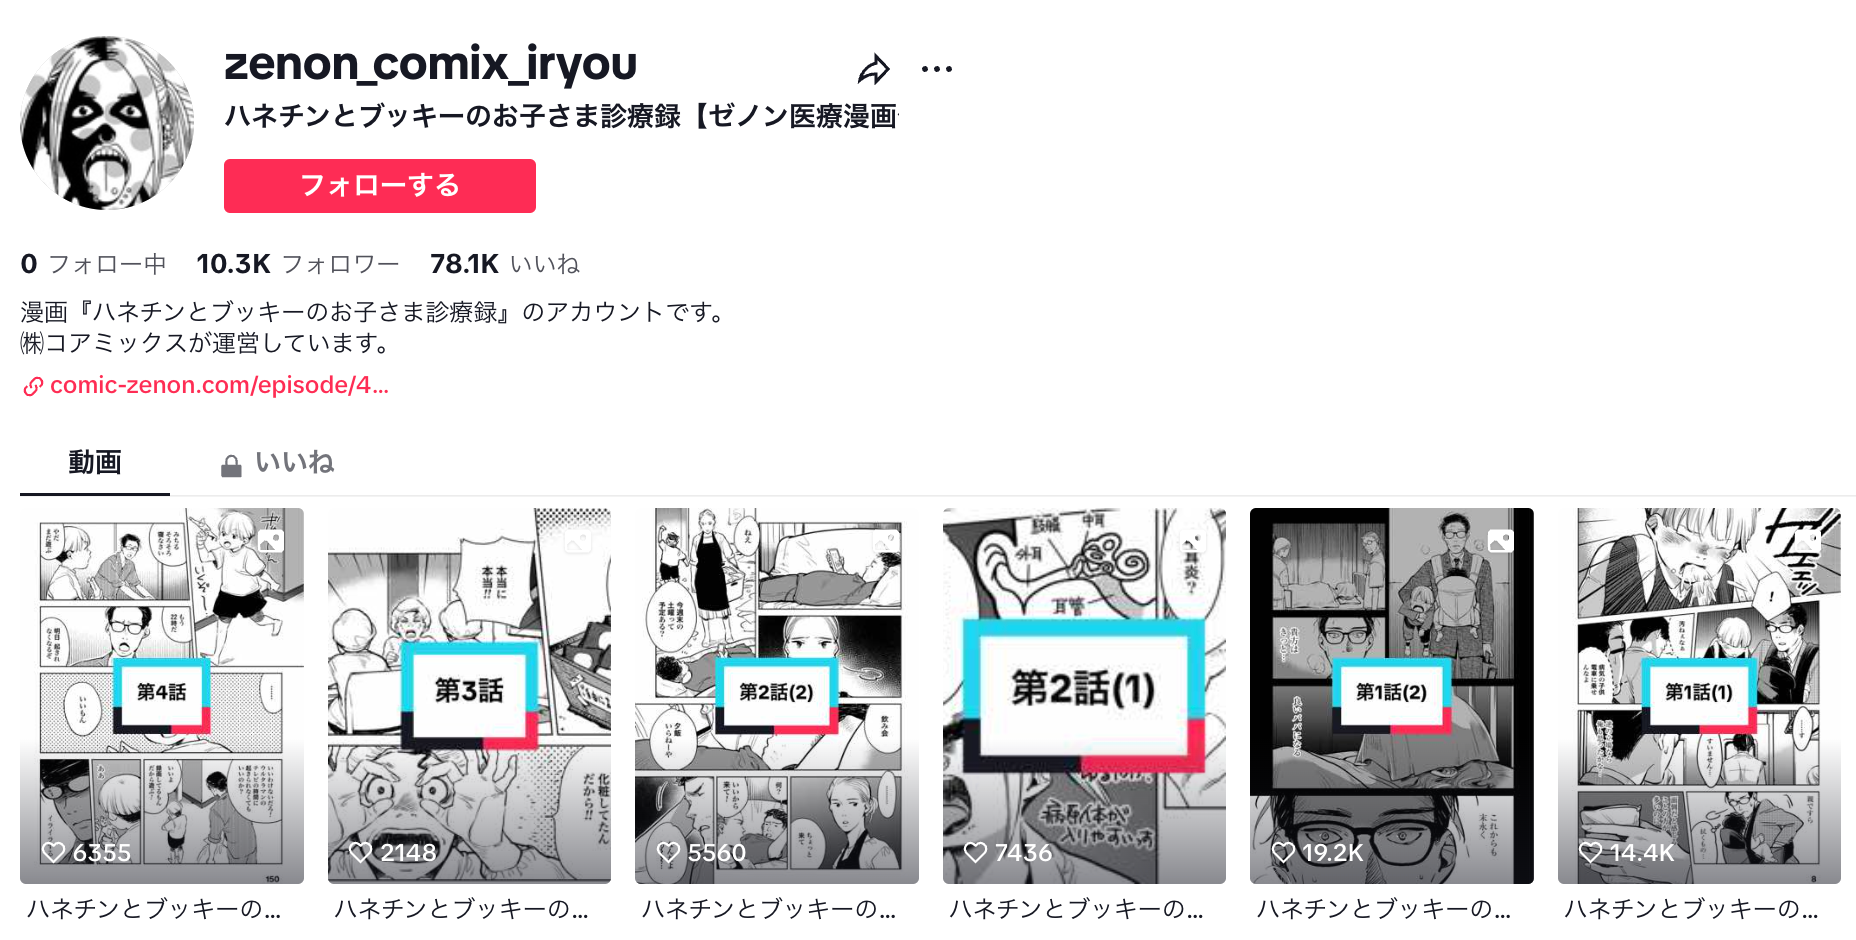
Task: Click the heart icon showing 6355 likes
Action: click(x=53, y=852)
